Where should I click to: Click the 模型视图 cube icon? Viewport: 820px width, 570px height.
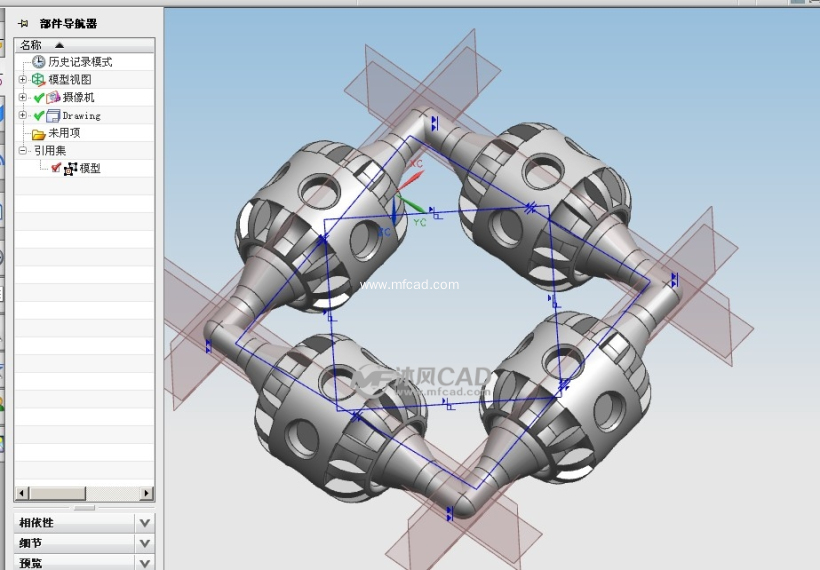click(x=39, y=80)
